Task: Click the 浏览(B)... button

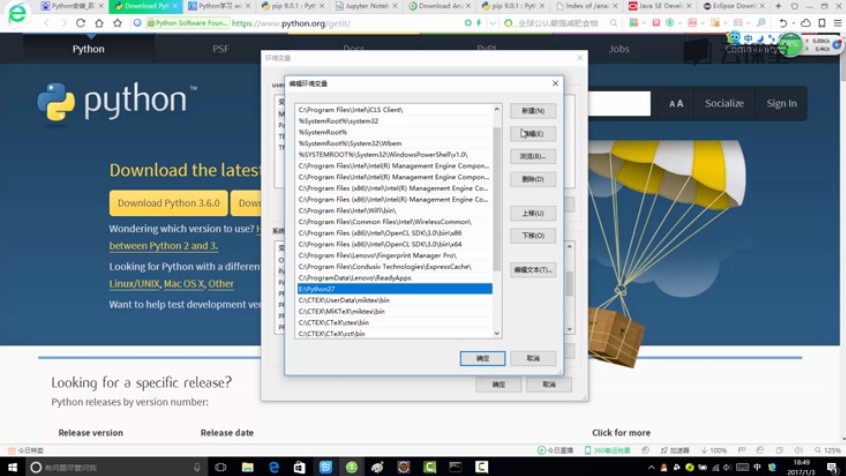Action: 533,156
